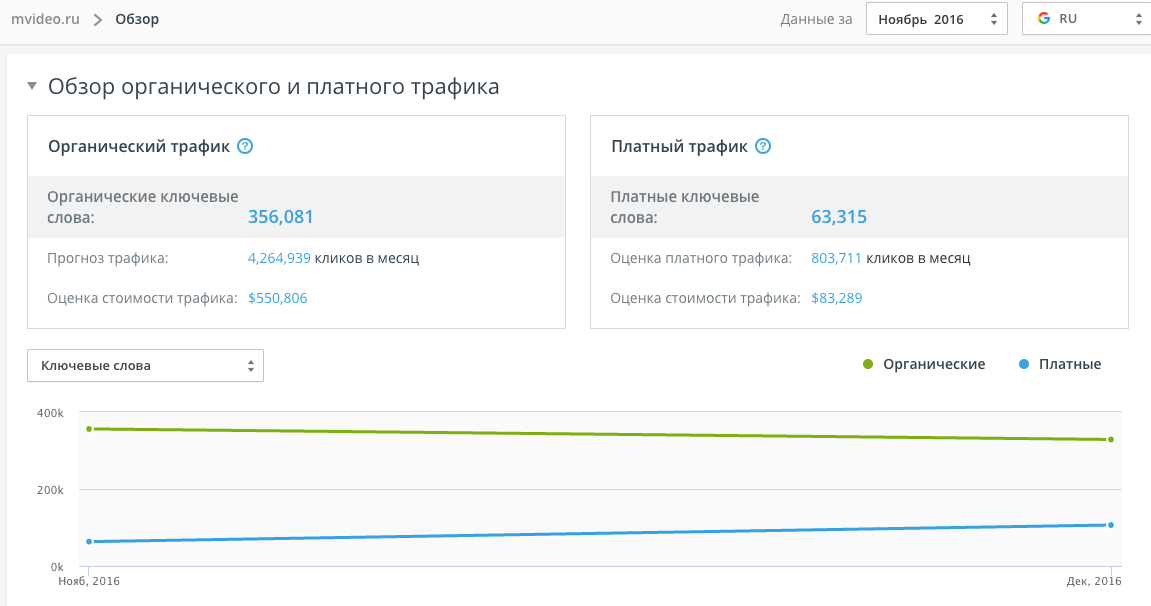Viewport: 1151px width, 606px height.
Task: Open the Ключевые слова metric dropdown
Action: (x=145, y=366)
